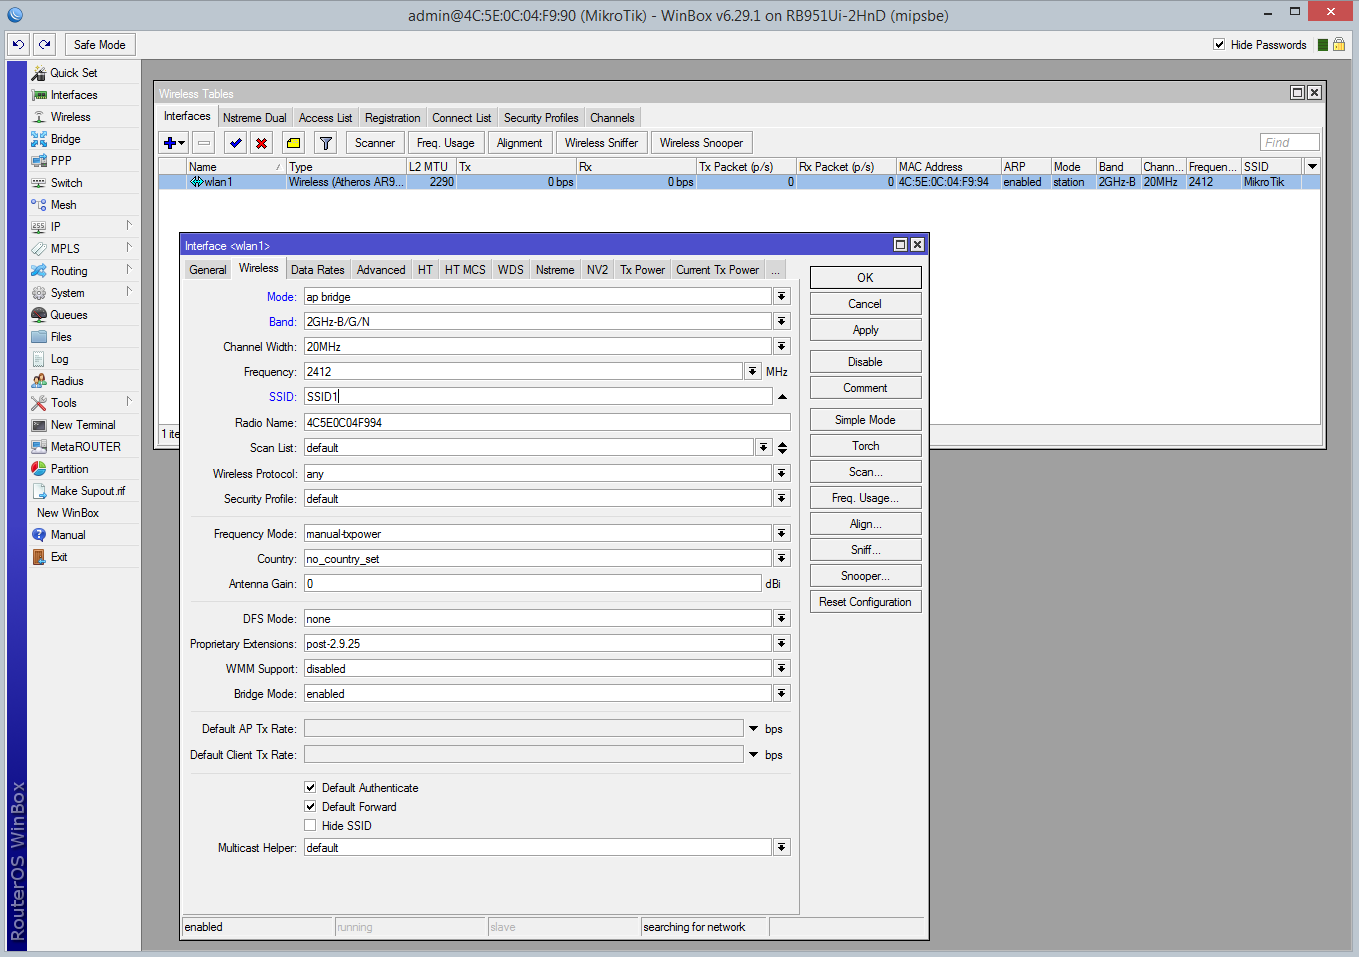1359x957 pixels.
Task: Open the column selector arrow in table header
Action: [1312, 166]
